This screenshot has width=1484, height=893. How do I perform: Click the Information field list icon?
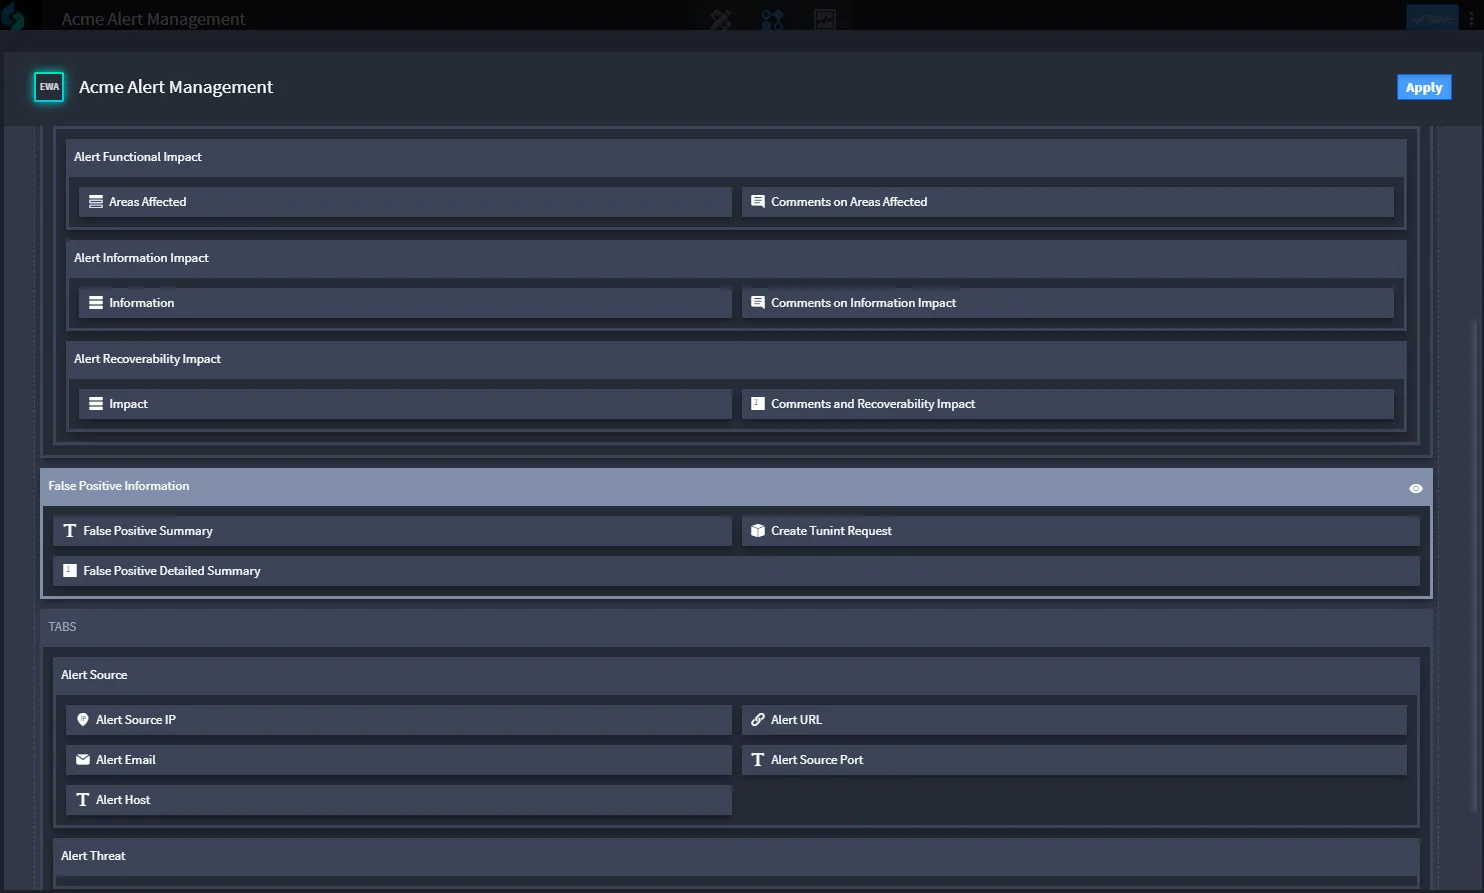[96, 303]
